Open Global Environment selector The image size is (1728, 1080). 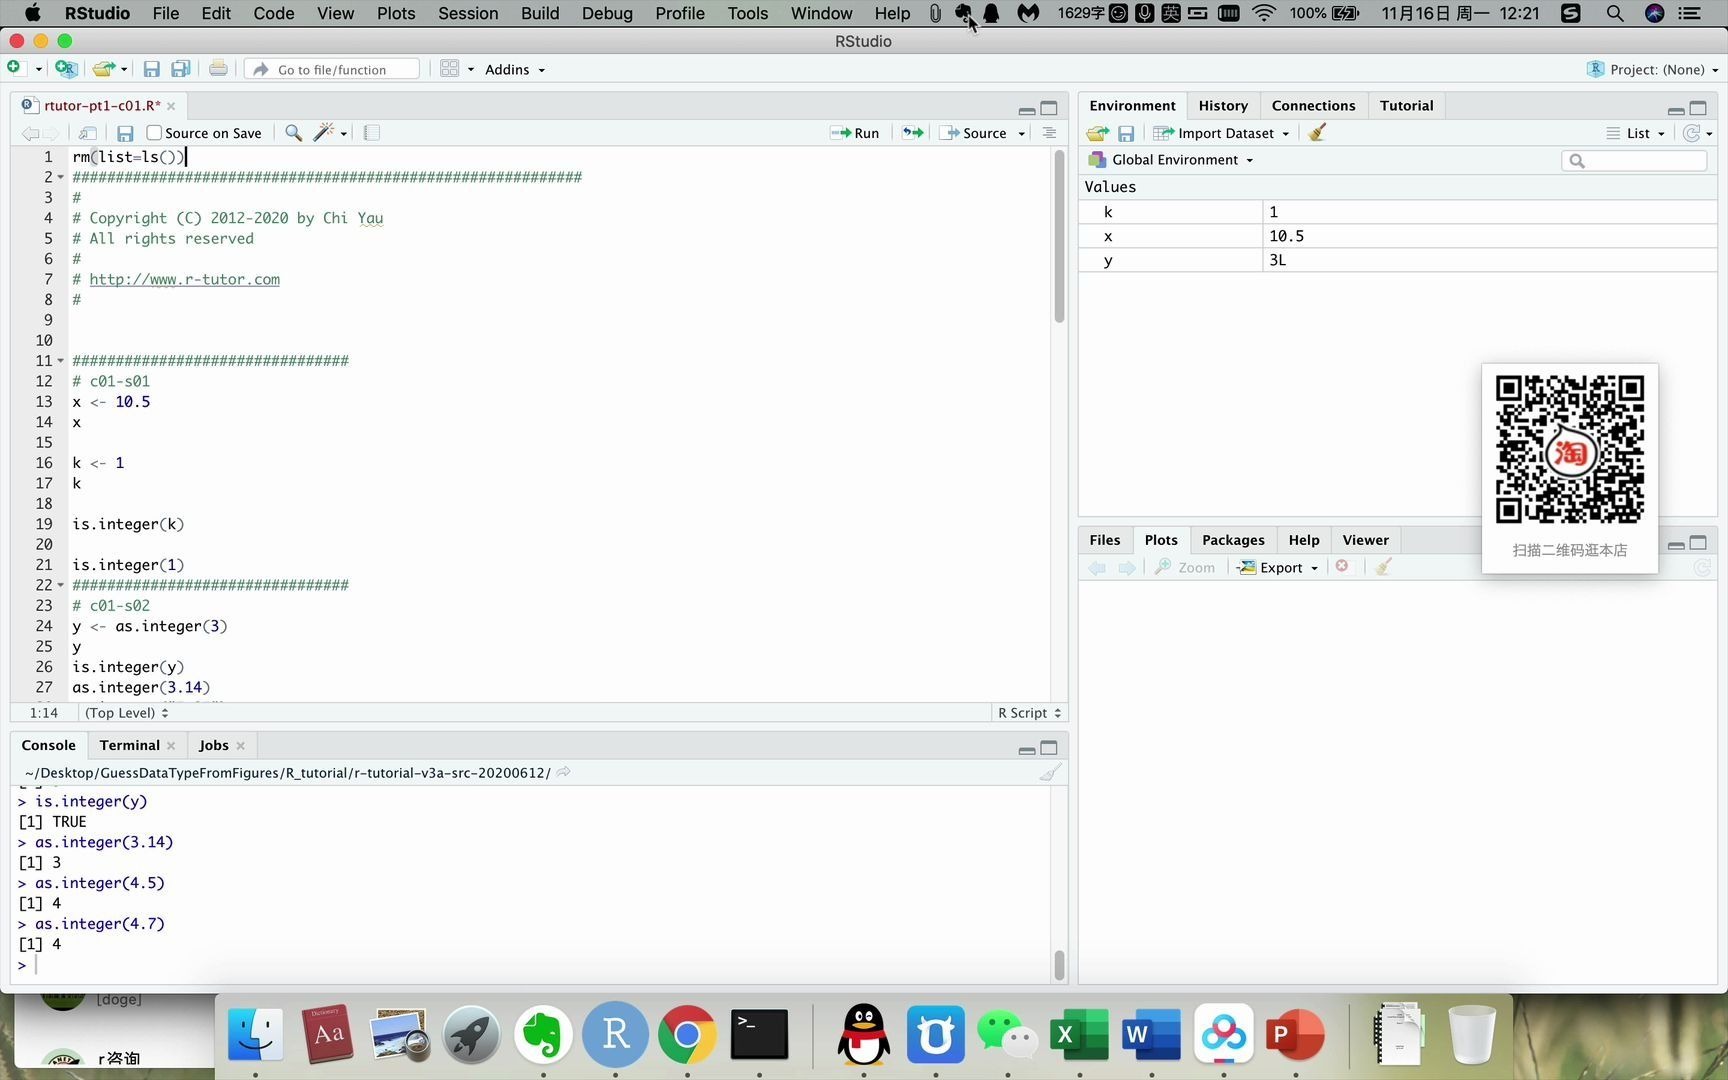point(1171,159)
